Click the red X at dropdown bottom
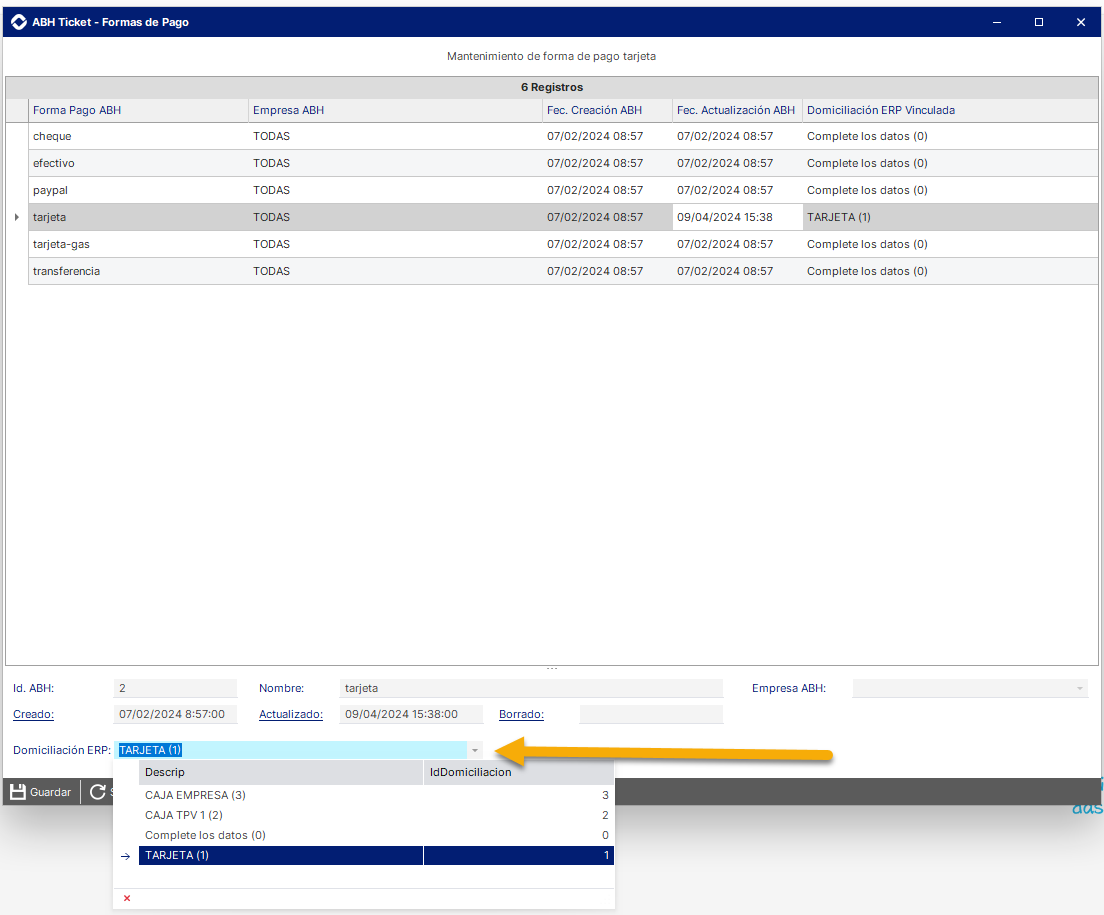Image resolution: width=1104 pixels, height=915 pixels. pos(127,898)
